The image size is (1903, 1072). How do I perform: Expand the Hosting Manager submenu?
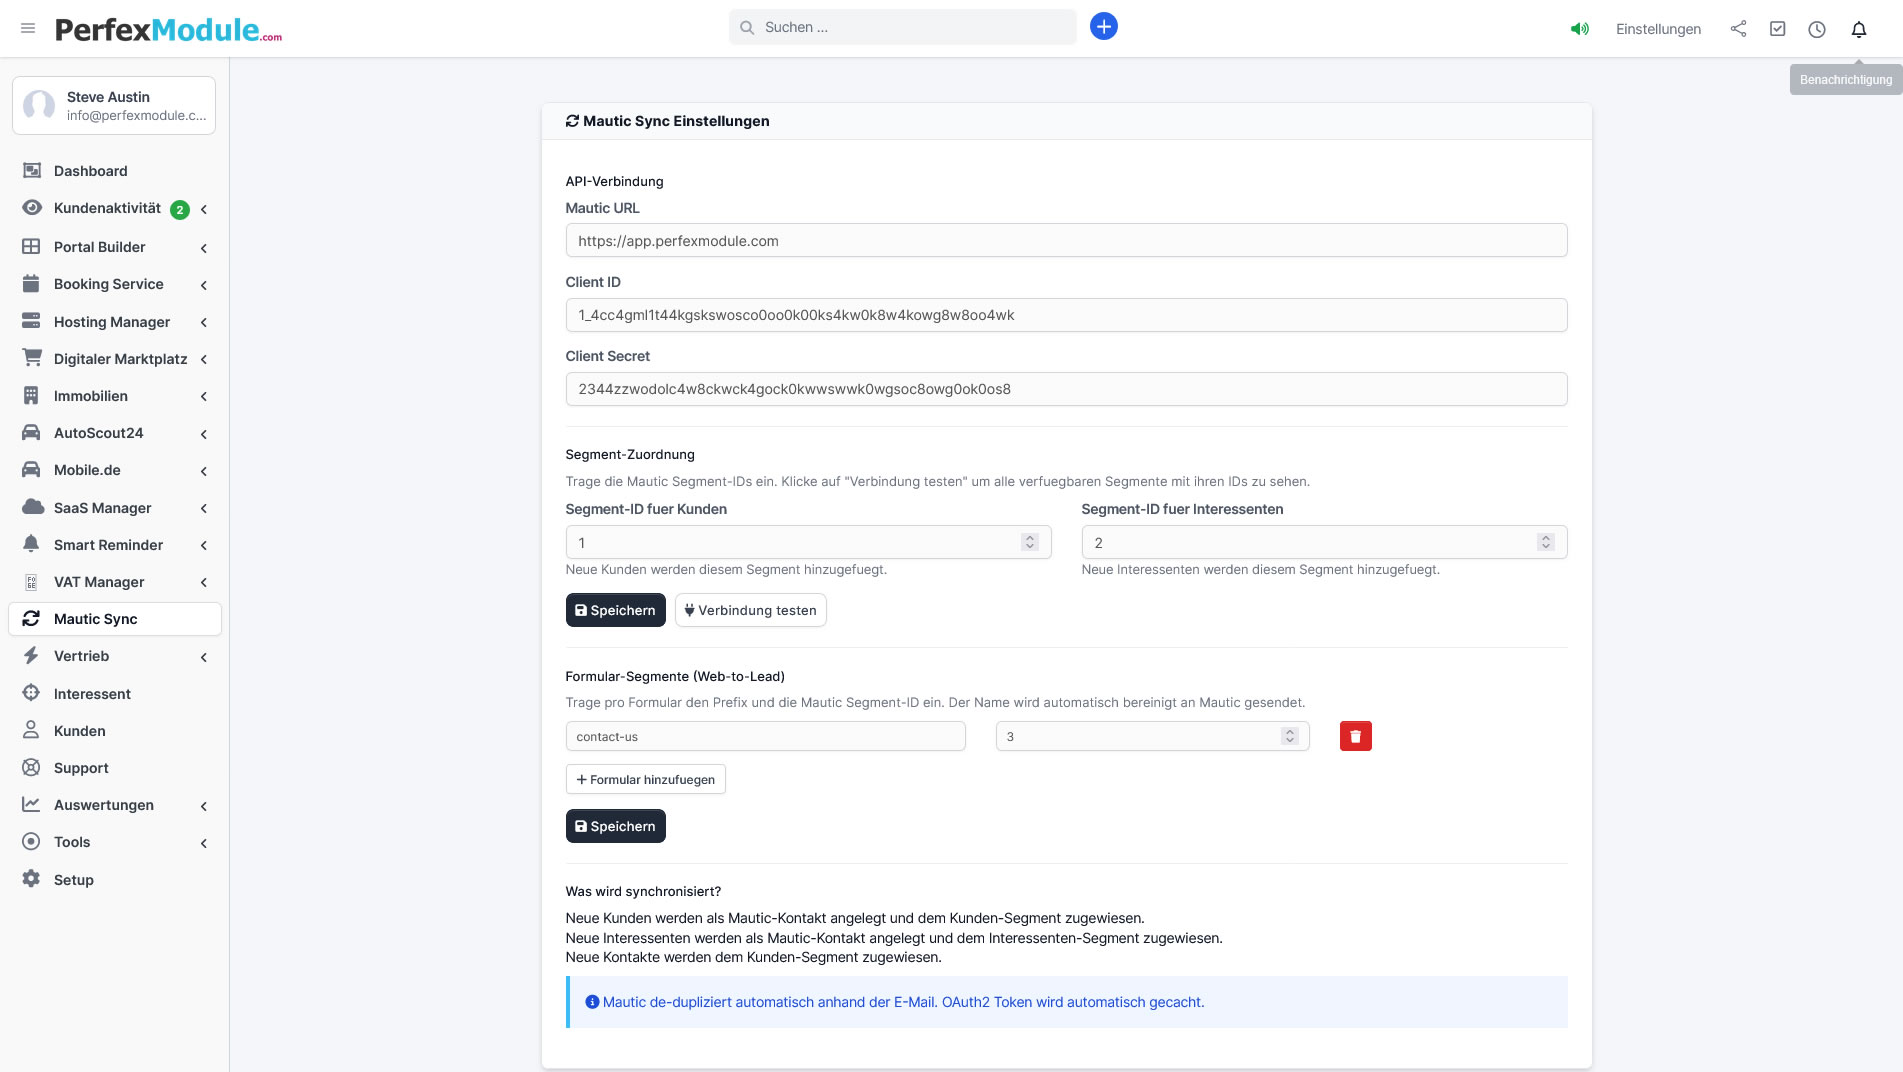203,322
